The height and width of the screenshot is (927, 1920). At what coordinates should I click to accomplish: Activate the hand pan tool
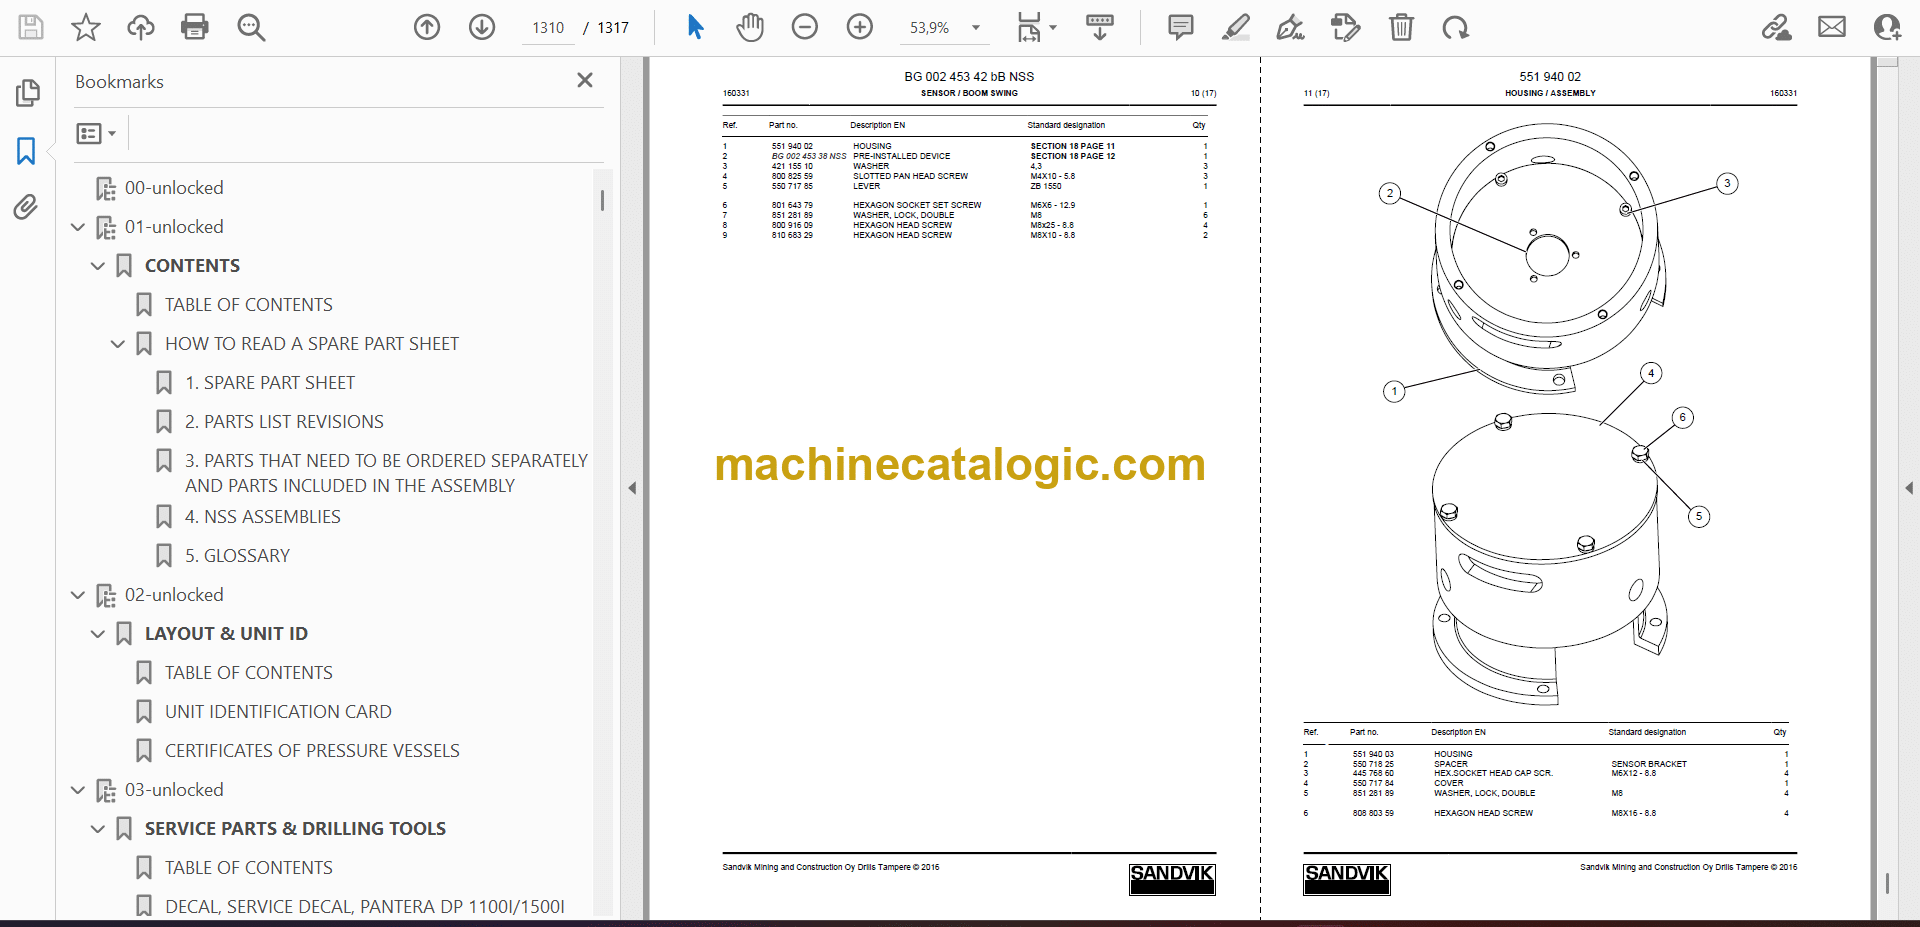750,27
